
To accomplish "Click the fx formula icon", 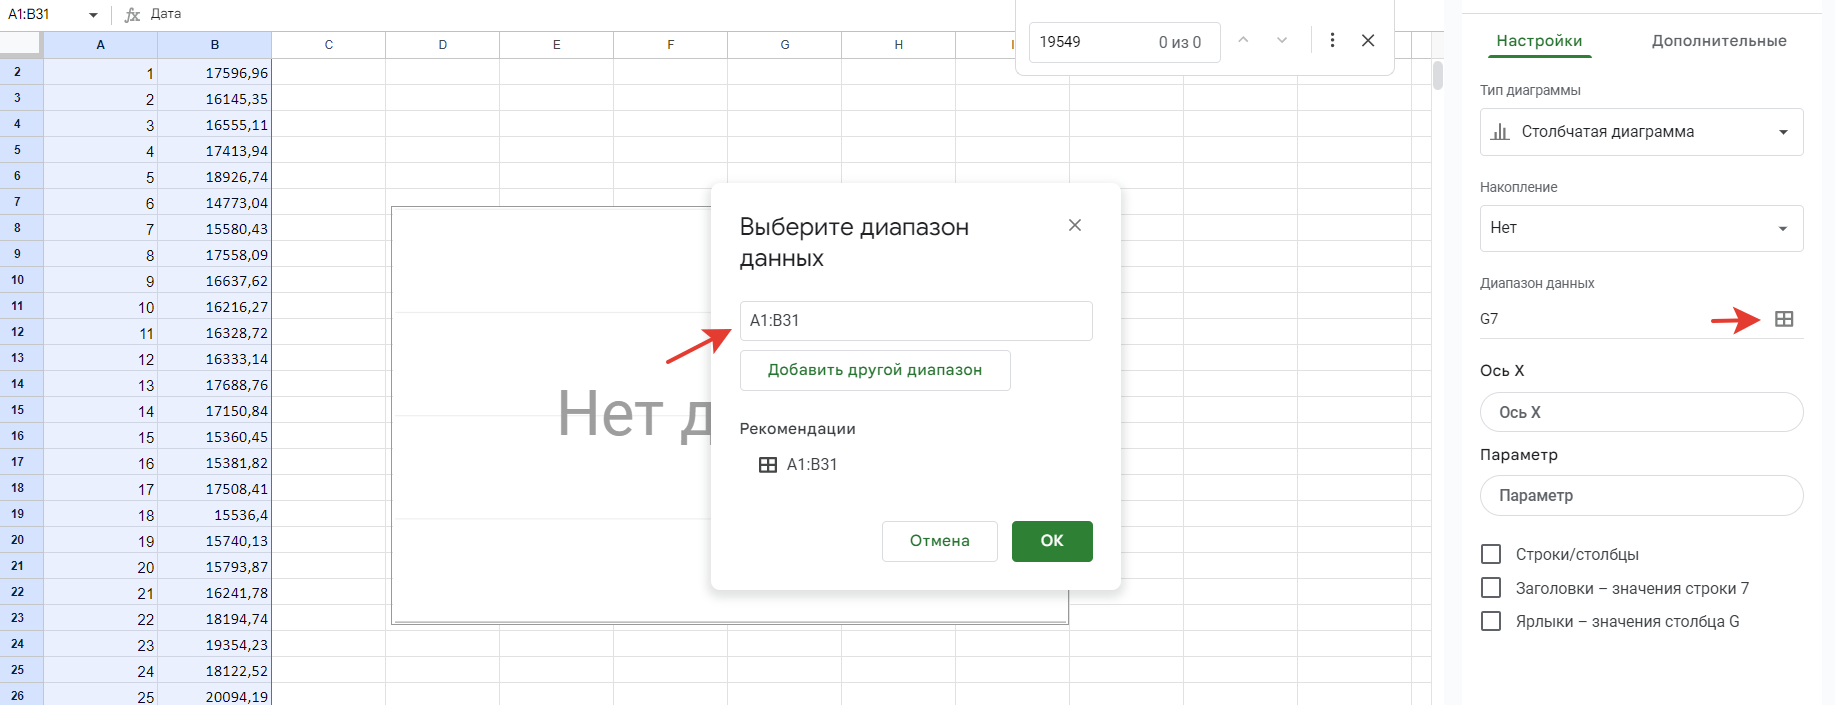I will click(132, 15).
